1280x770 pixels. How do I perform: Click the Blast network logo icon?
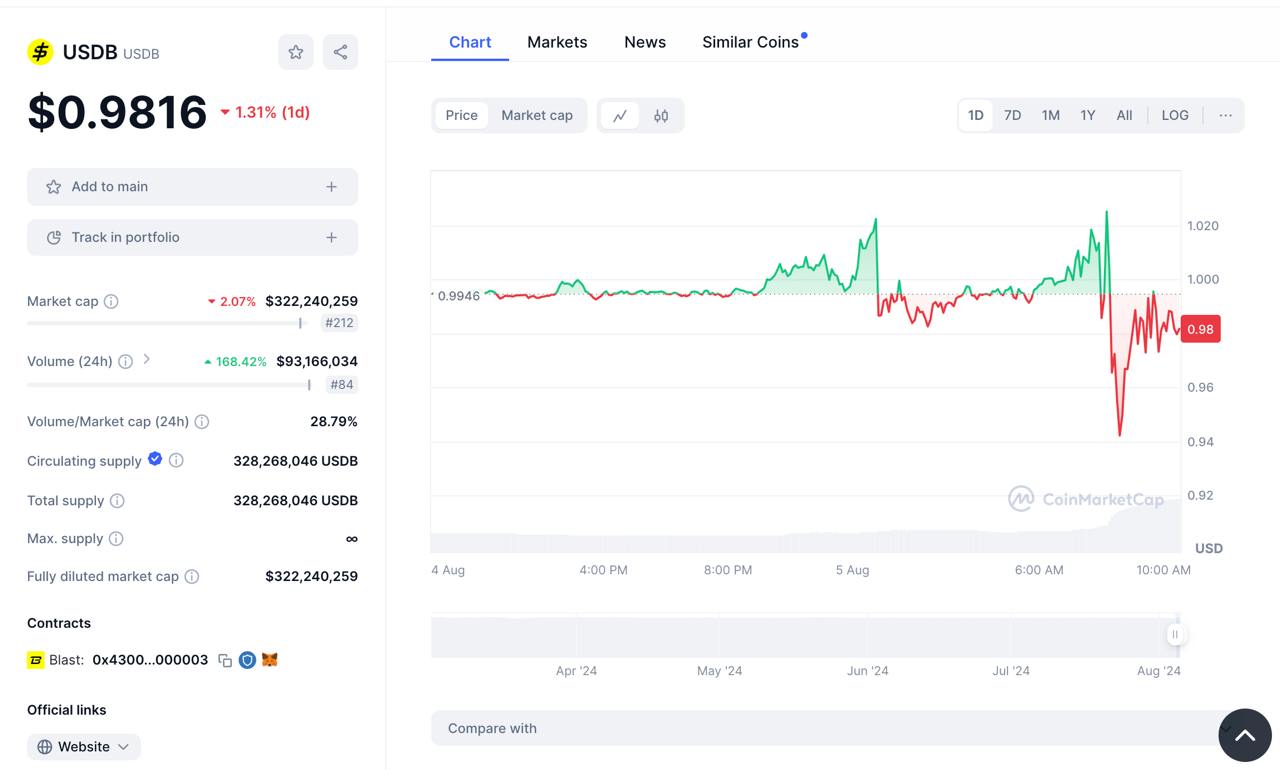click(x=36, y=660)
